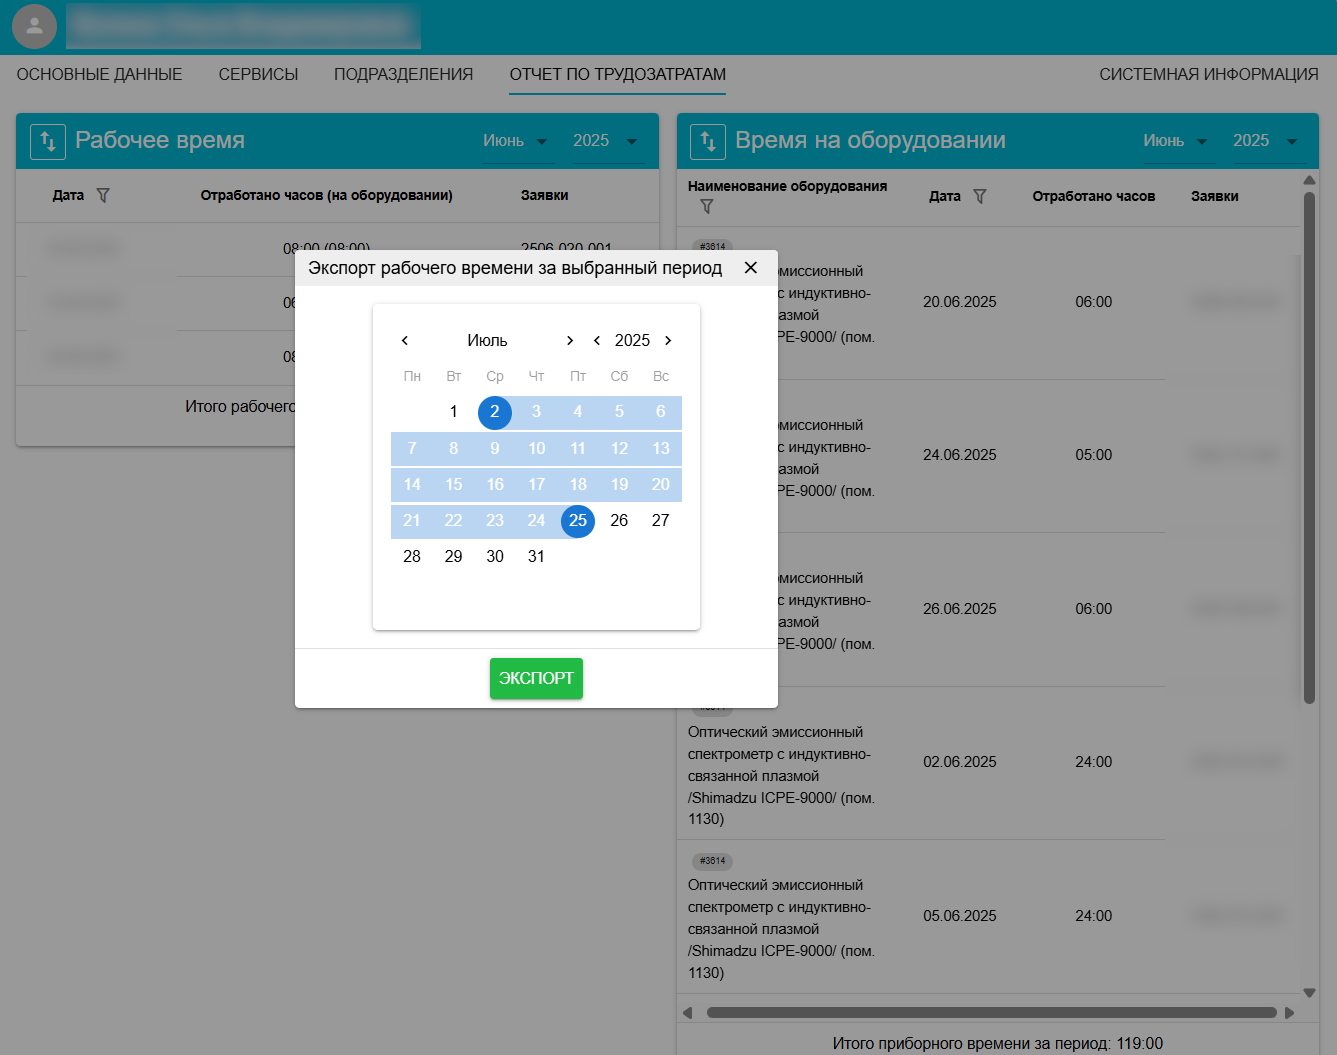Select July 18 in calendar
The height and width of the screenshot is (1055, 1337).
click(578, 485)
